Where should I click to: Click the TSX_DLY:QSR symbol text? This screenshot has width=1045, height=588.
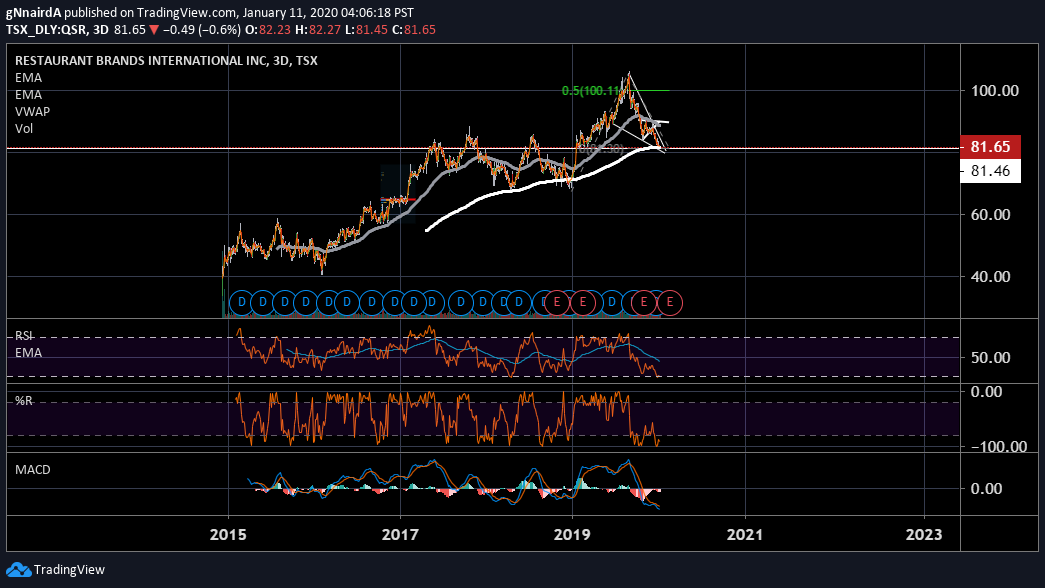click(x=47, y=30)
